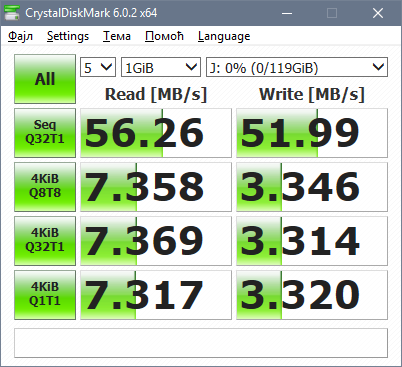The width and height of the screenshot is (402, 367).
Task: Click the sequential read result 56.26
Action: (x=156, y=133)
